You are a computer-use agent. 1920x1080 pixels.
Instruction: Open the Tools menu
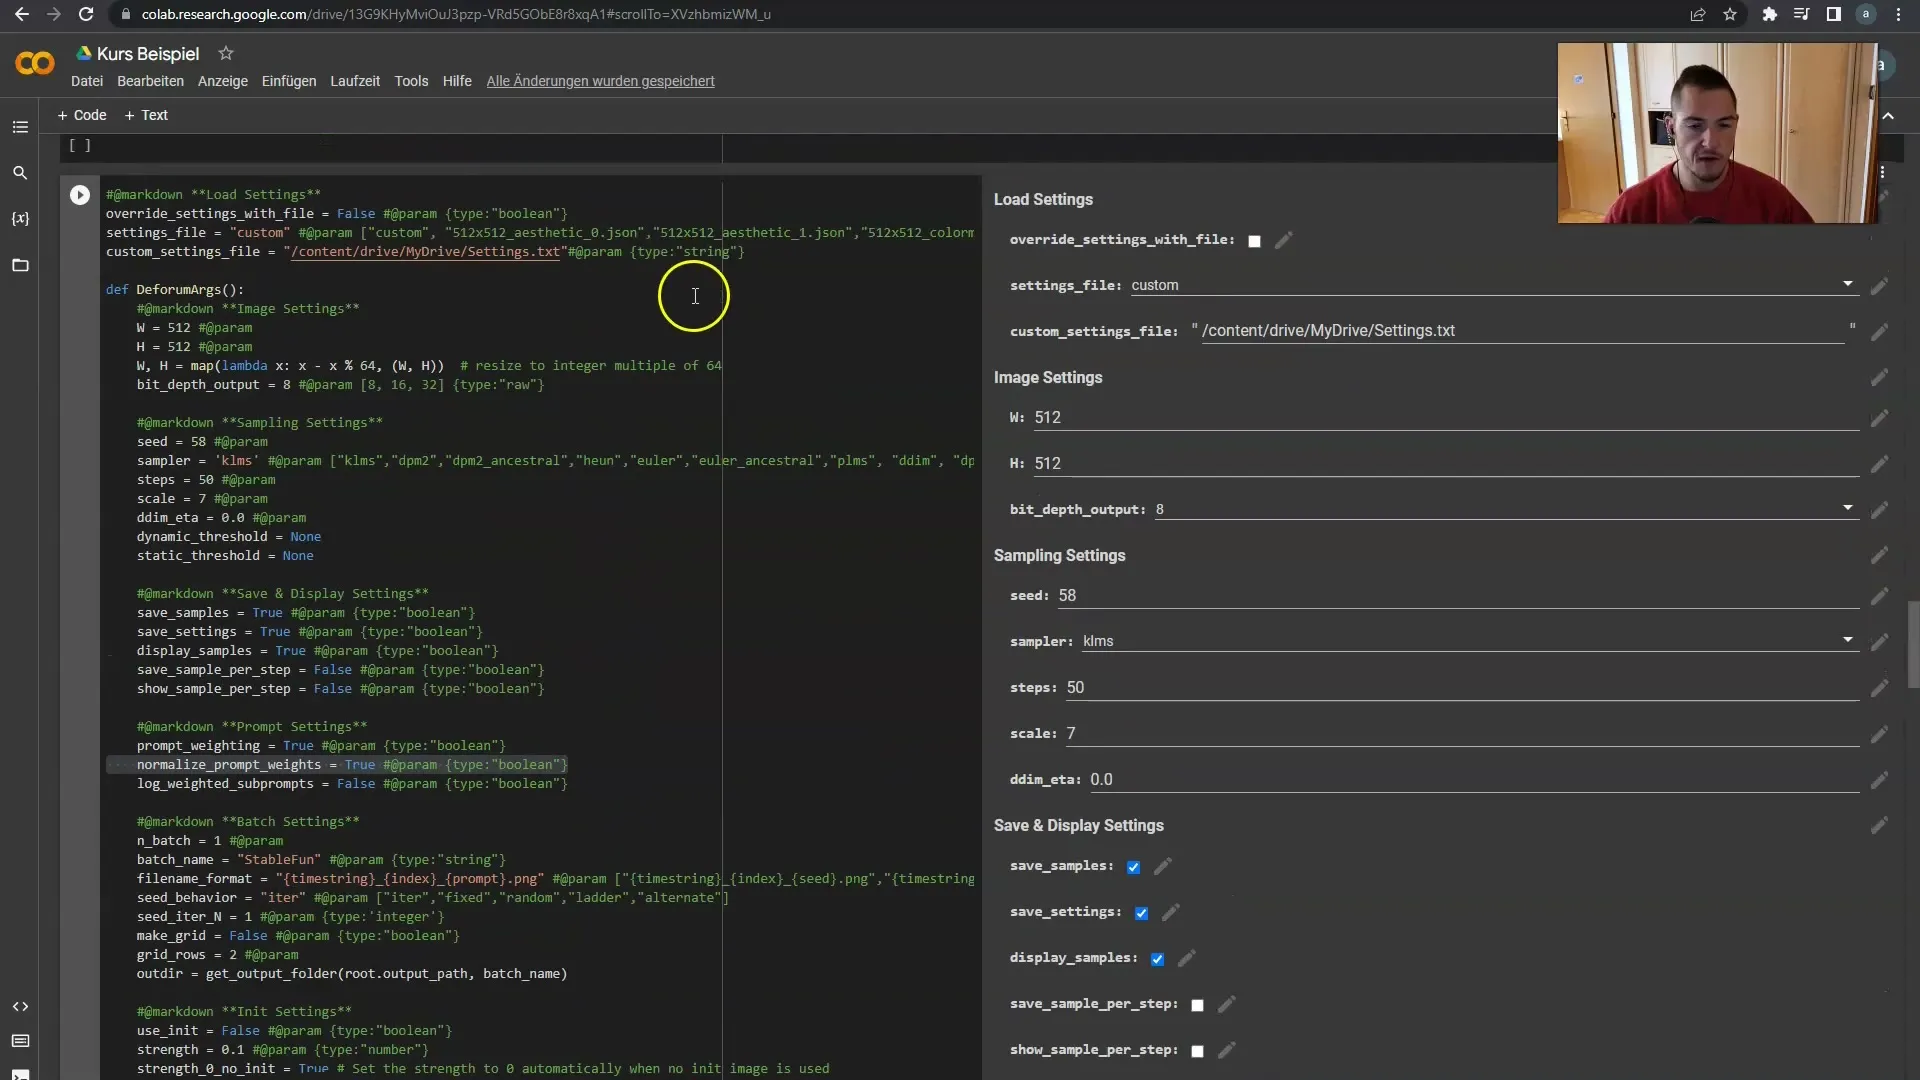pos(411,81)
